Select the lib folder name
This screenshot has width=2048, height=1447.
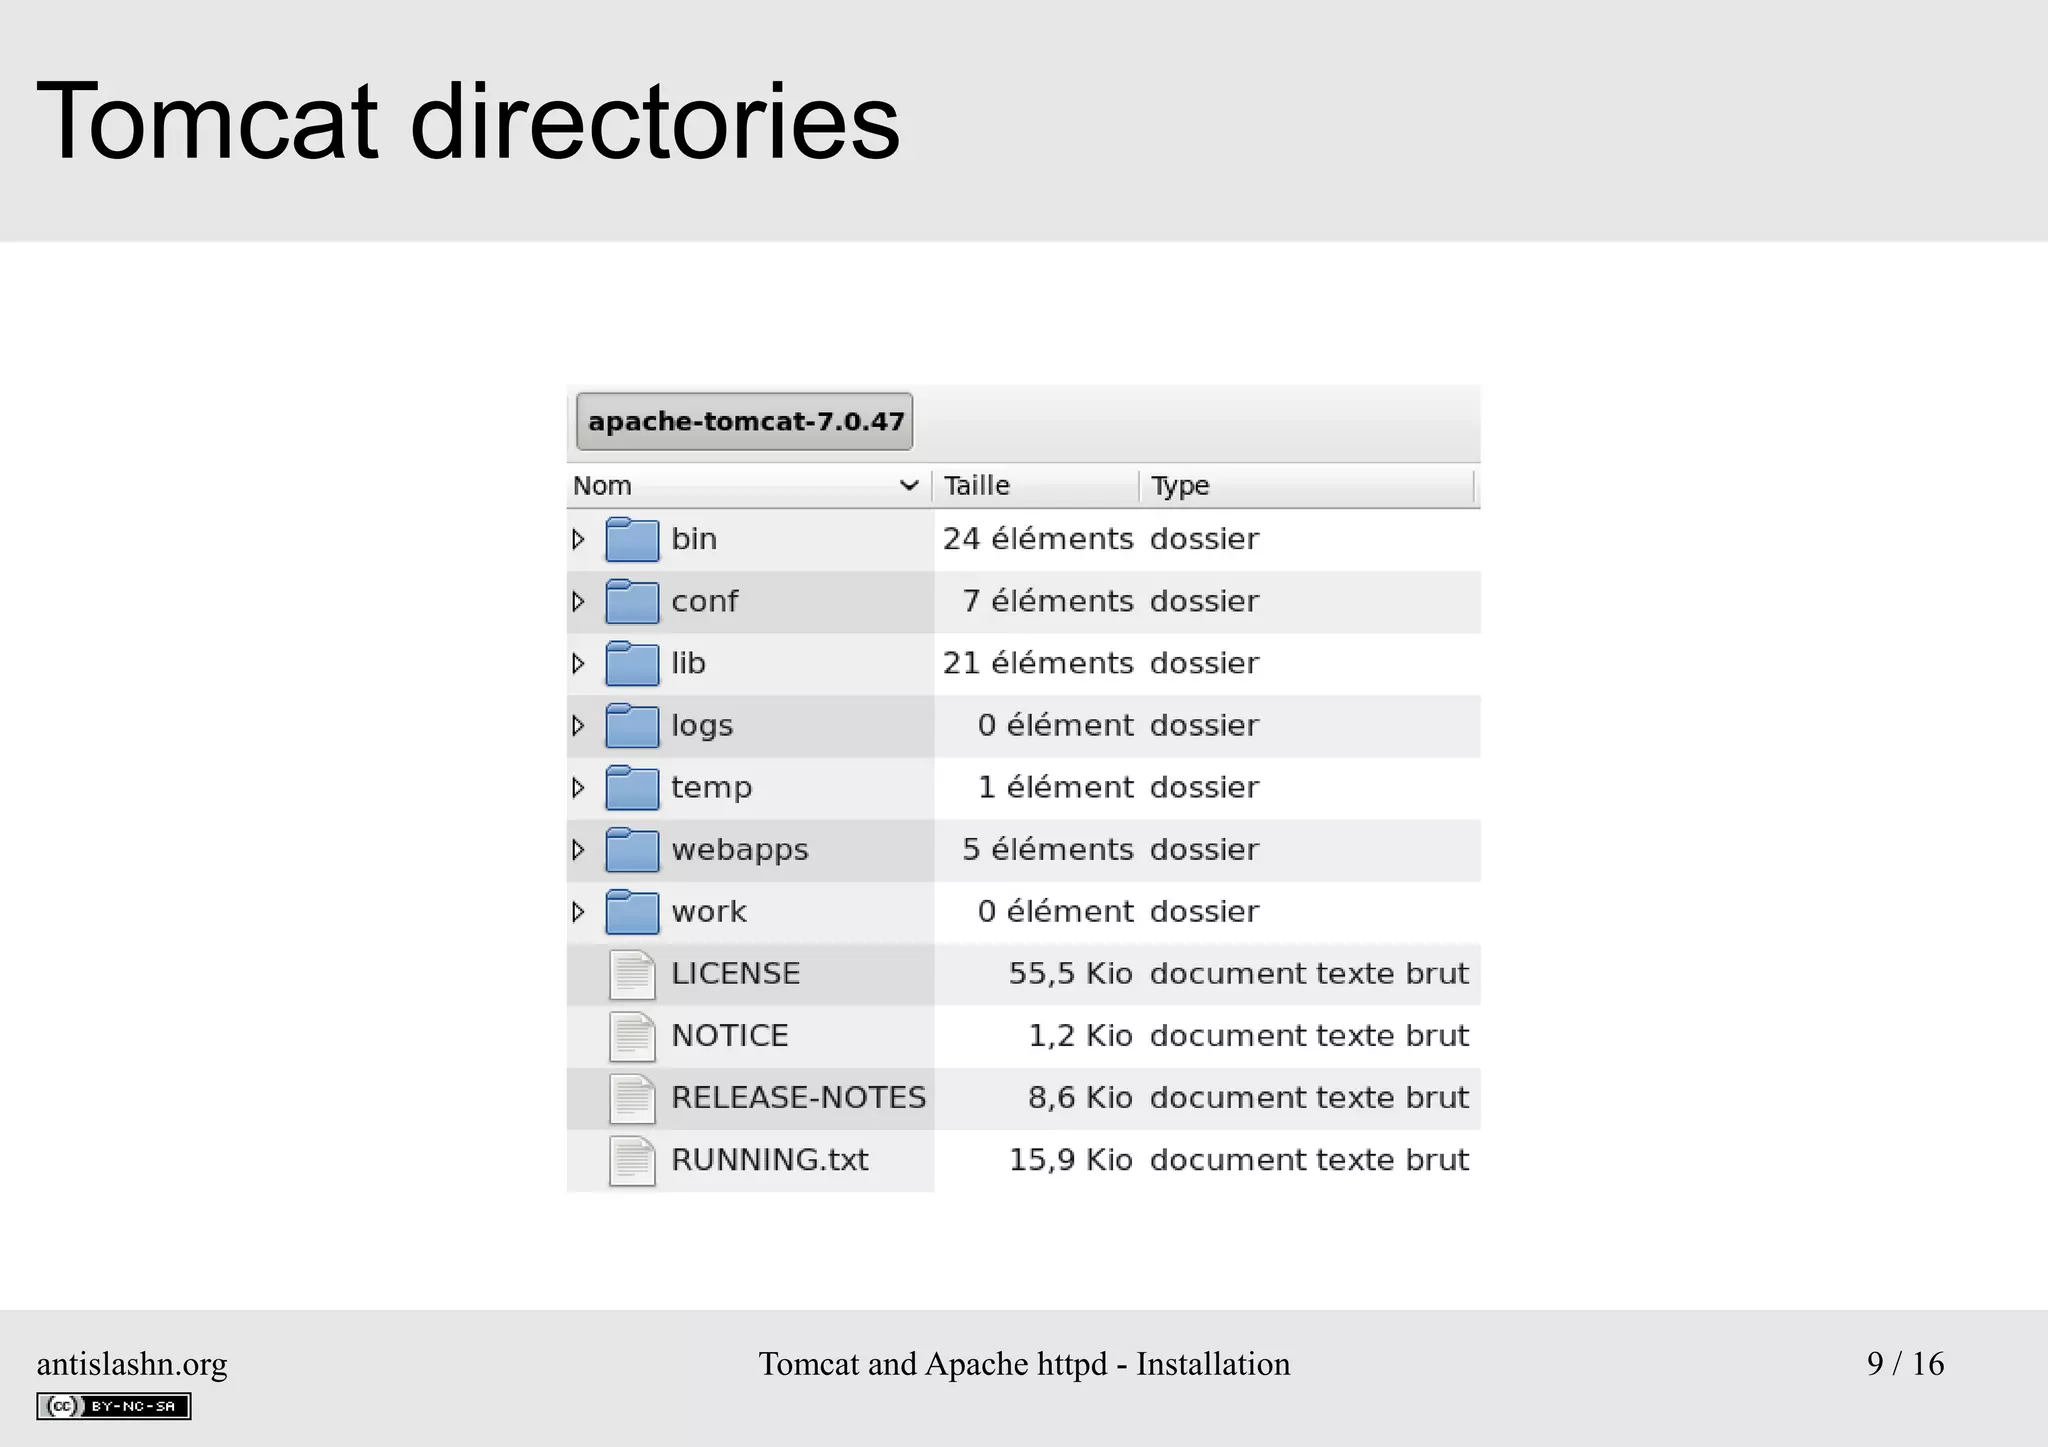pos(688,663)
